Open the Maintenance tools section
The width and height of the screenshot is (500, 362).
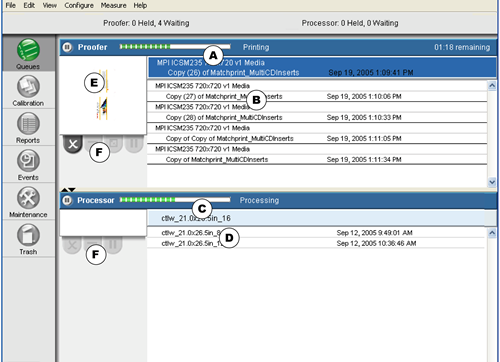tap(28, 198)
